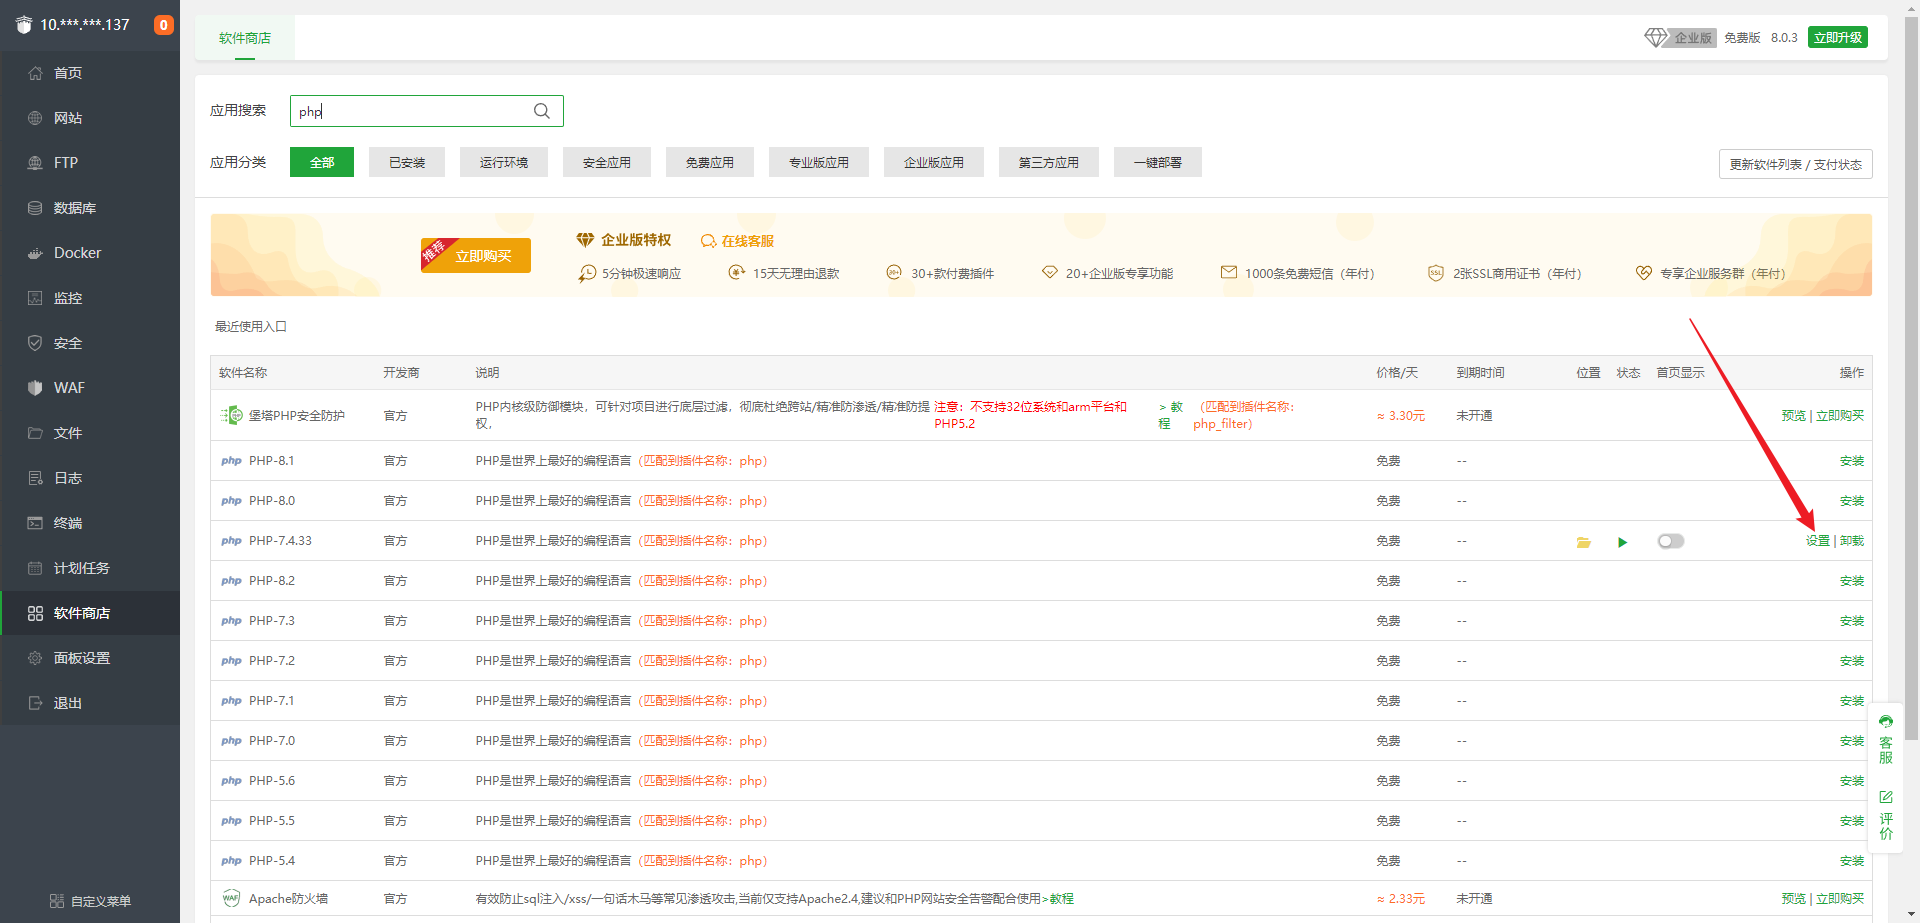Select 软件商店 in the sidebar

click(90, 613)
